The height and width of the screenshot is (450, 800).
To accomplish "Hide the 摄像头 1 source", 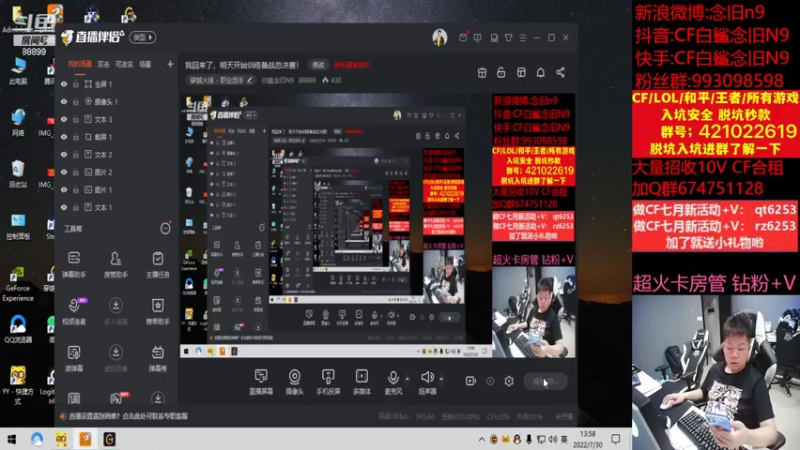I will (x=64, y=102).
